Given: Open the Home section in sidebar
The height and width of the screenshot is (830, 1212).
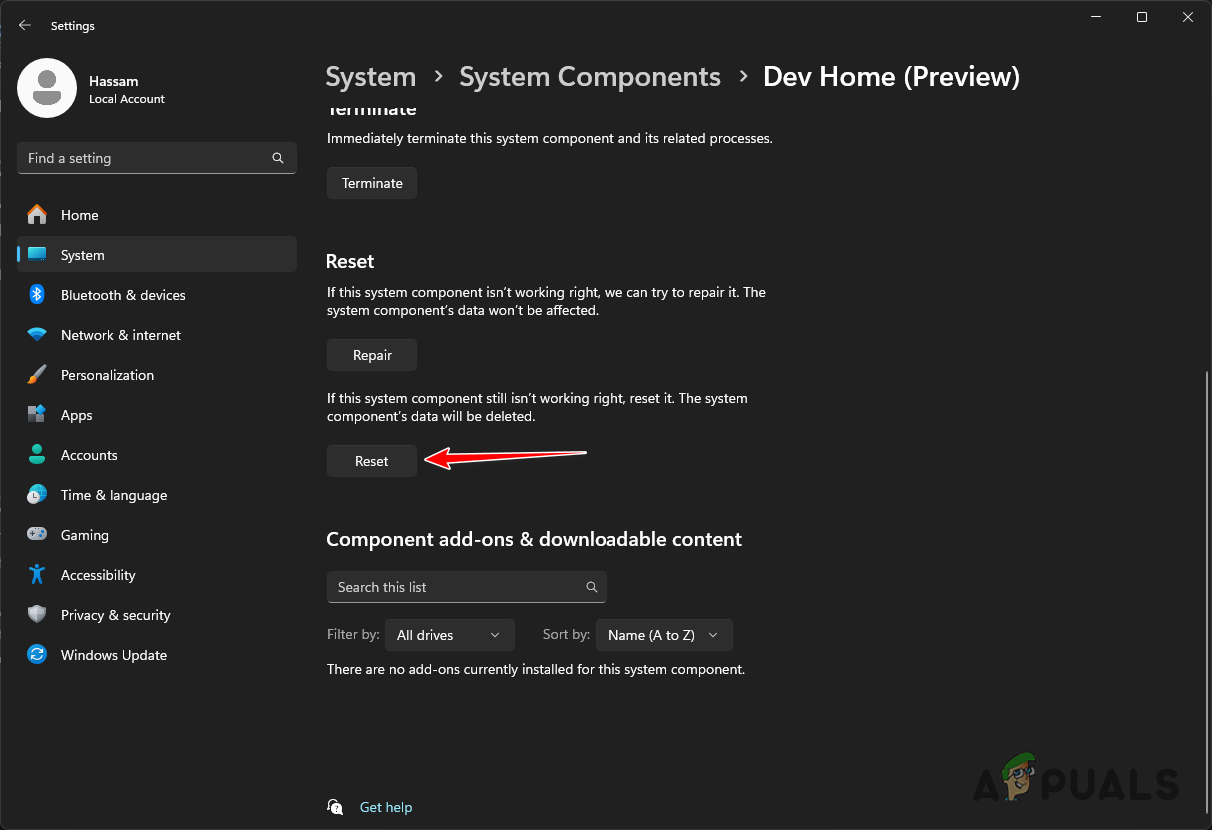Looking at the screenshot, I should pos(80,215).
